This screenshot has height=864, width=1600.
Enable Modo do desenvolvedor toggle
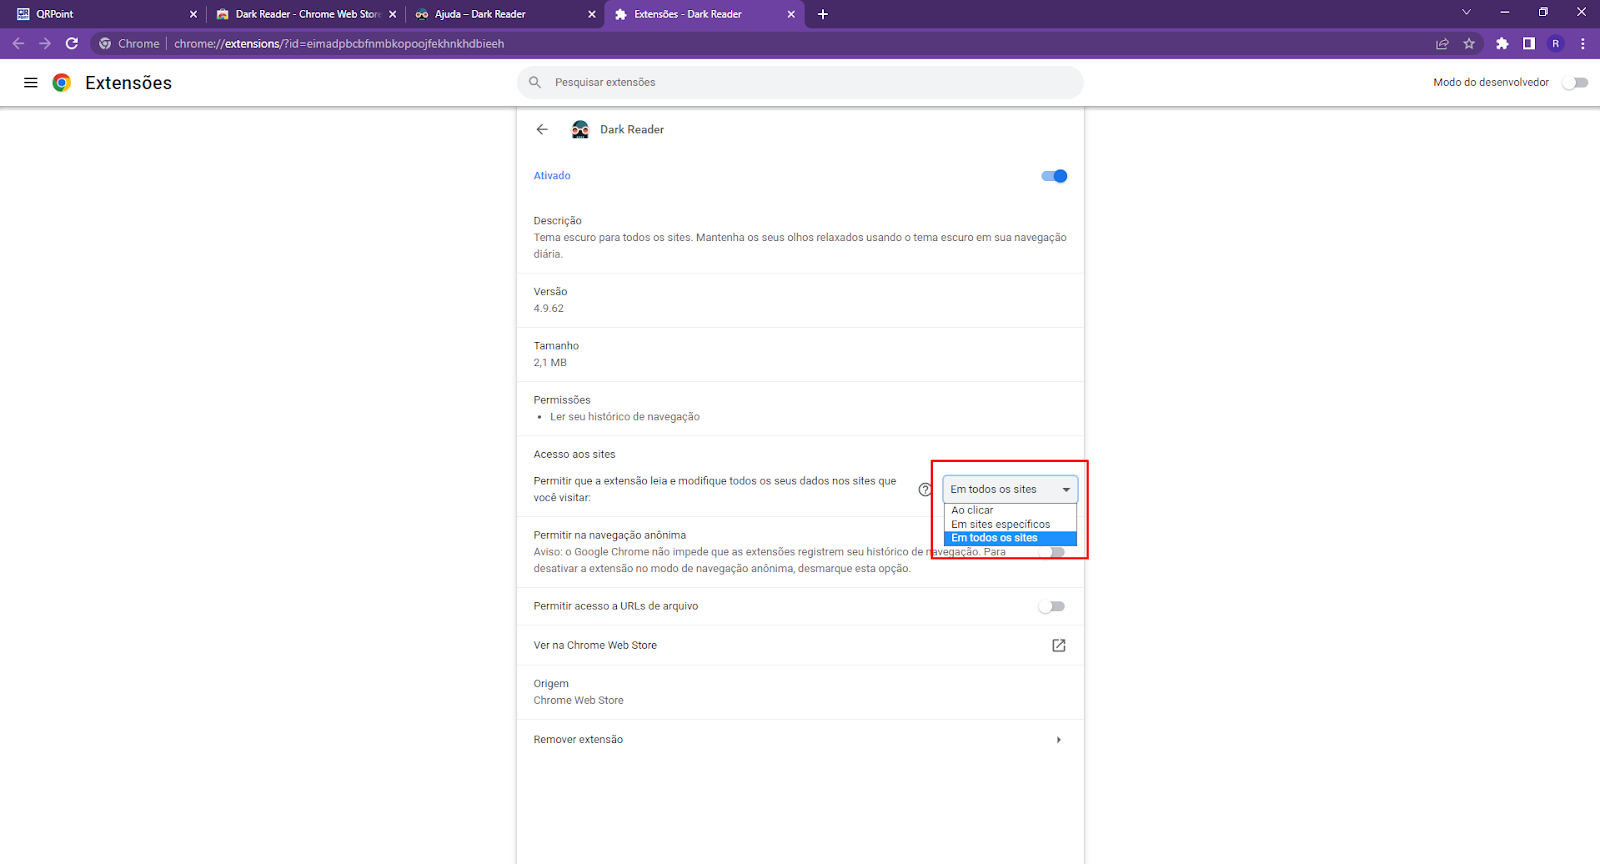coord(1575,83)
